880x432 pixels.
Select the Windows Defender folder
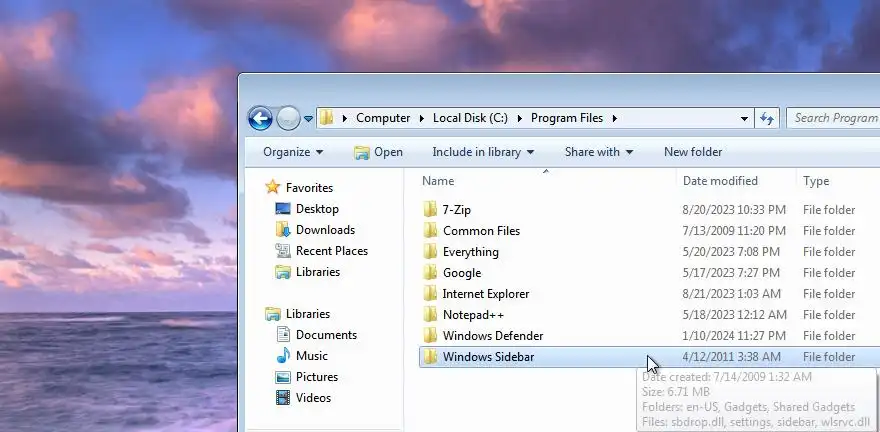[x=493, y=336]
